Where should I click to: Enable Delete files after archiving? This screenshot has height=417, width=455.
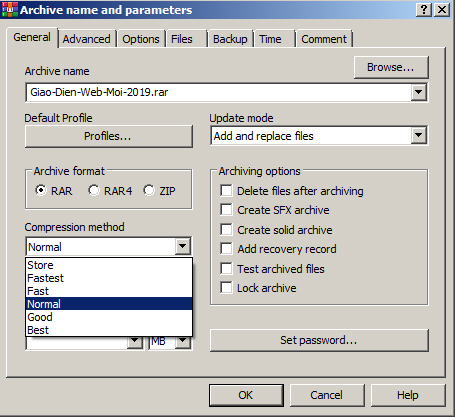pos(226,191)
